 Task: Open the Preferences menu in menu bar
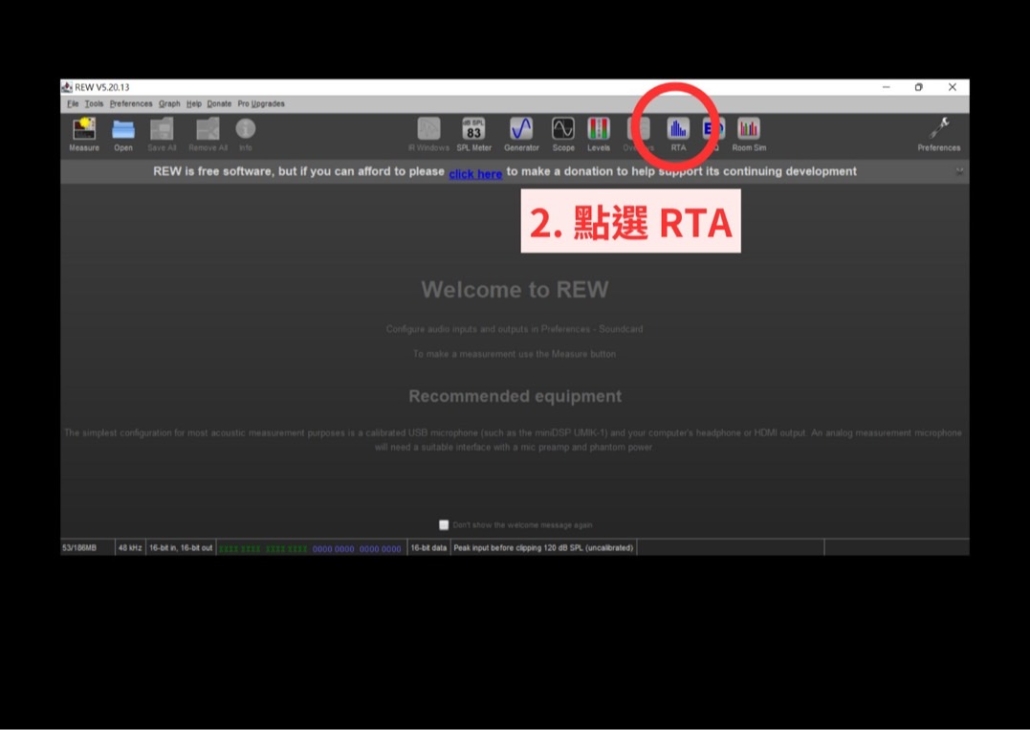point(131,104)
